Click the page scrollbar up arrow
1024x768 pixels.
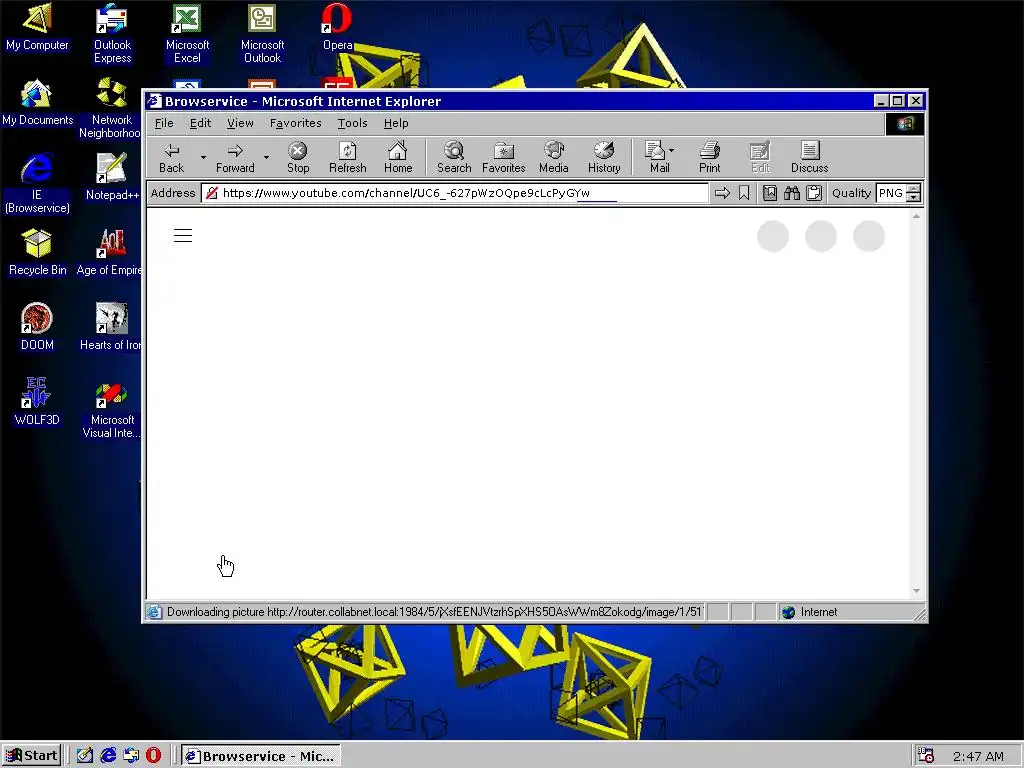click(x=916, y=216)
